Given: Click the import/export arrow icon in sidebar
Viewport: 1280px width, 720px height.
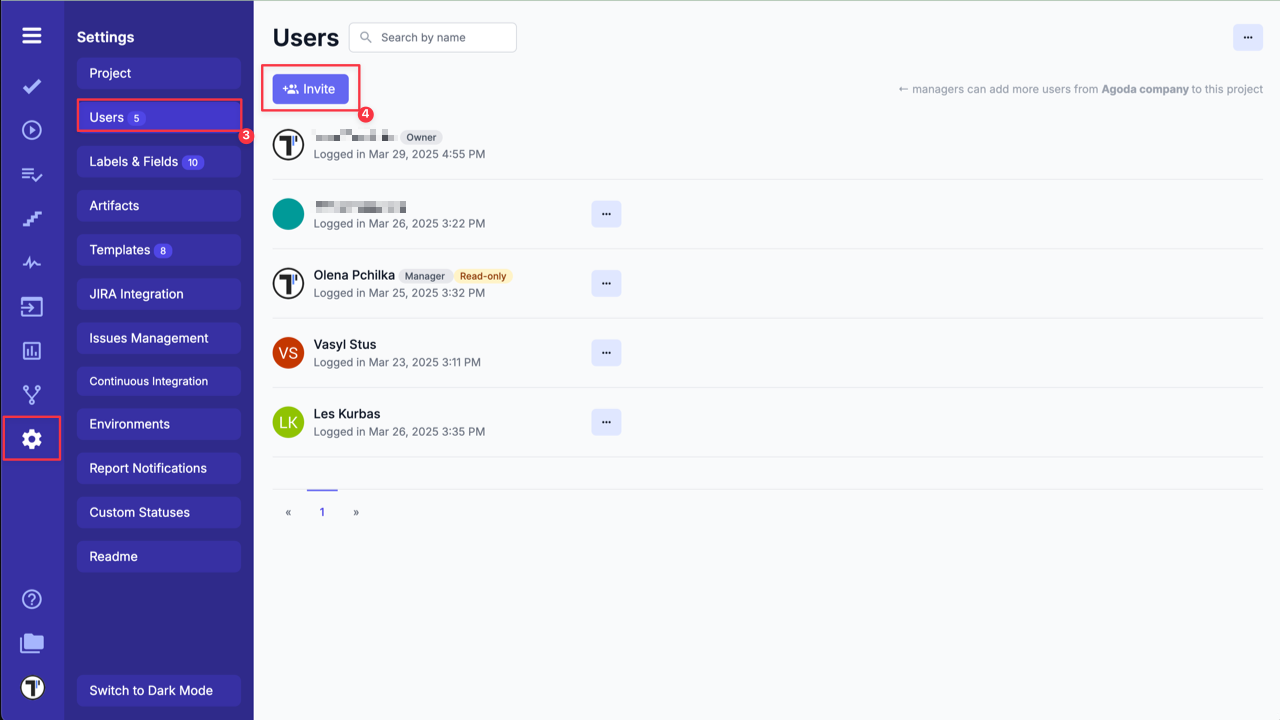Looking at the screenshot, I should 31,306.
